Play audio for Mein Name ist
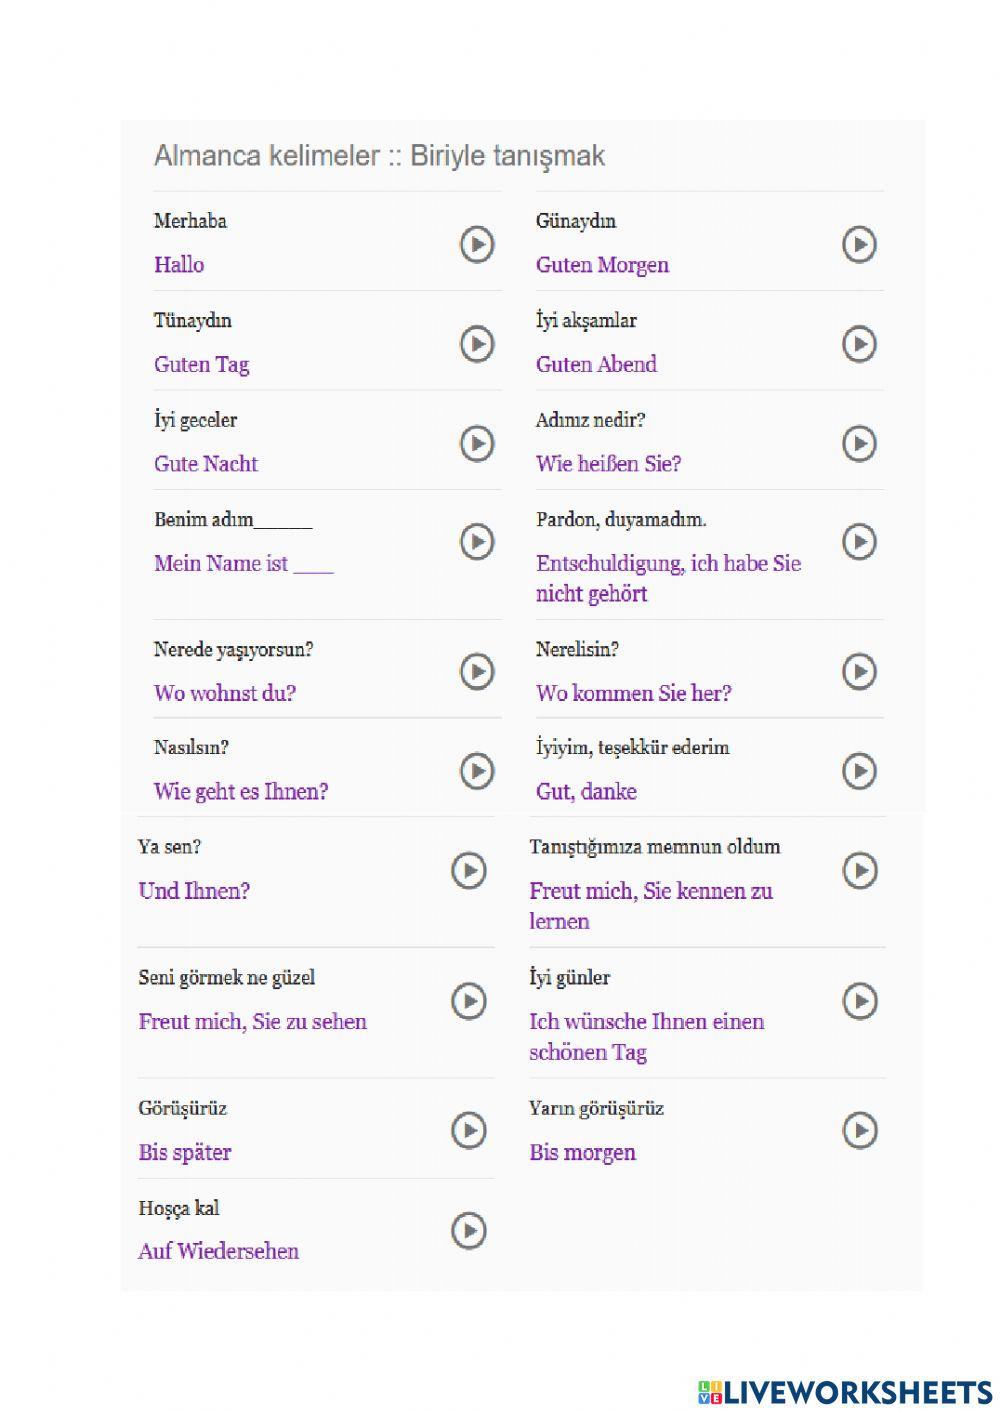This screenshot has width=1000, height=1413. (x=477, y=542)
